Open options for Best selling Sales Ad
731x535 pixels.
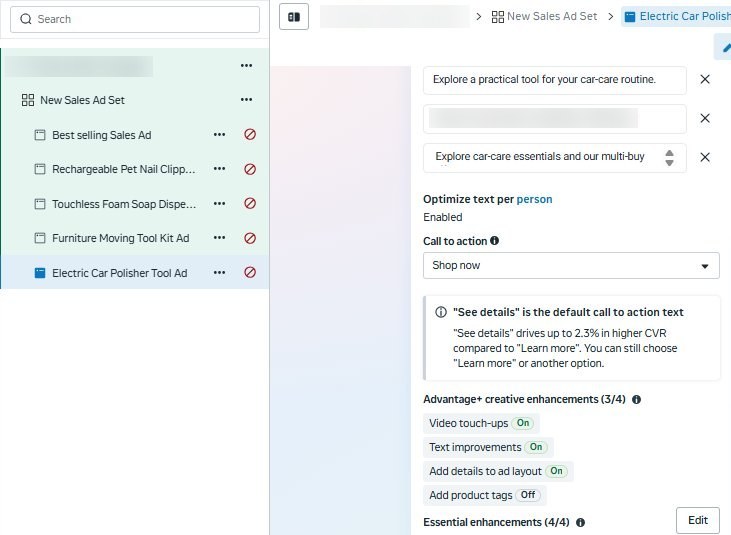(219, 135)
